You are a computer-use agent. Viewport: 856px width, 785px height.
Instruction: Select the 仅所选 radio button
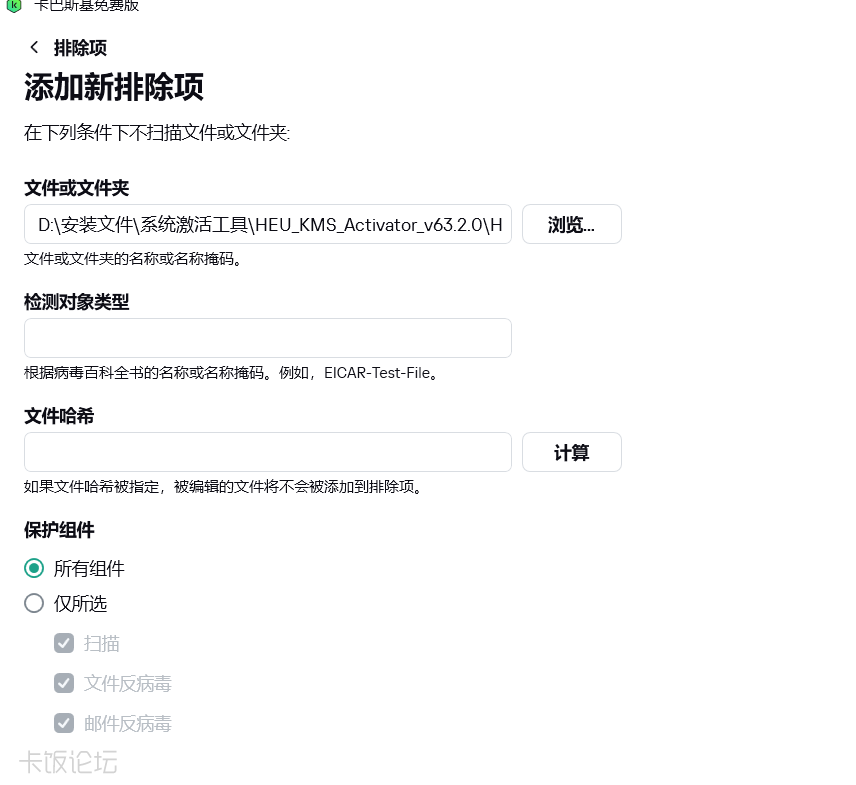34,603
